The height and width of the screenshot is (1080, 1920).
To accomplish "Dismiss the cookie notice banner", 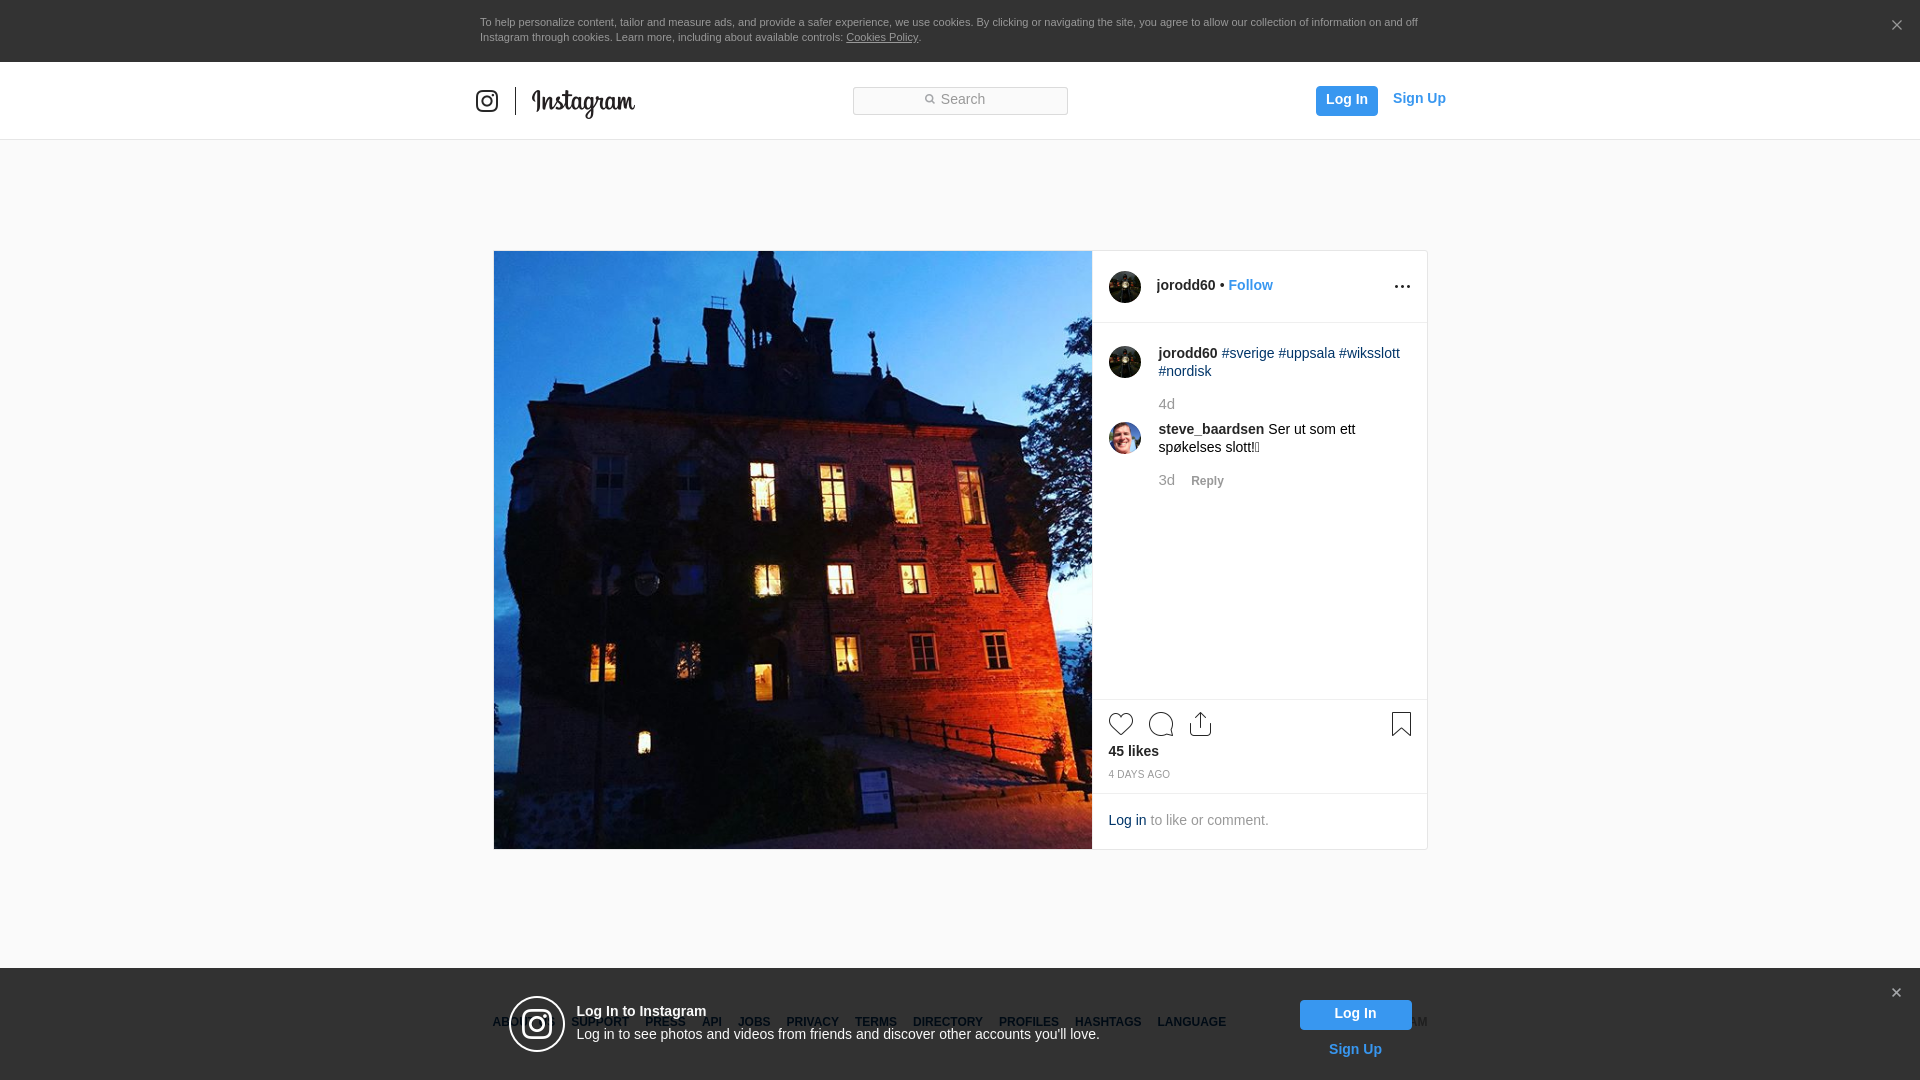I will 1896,26.
